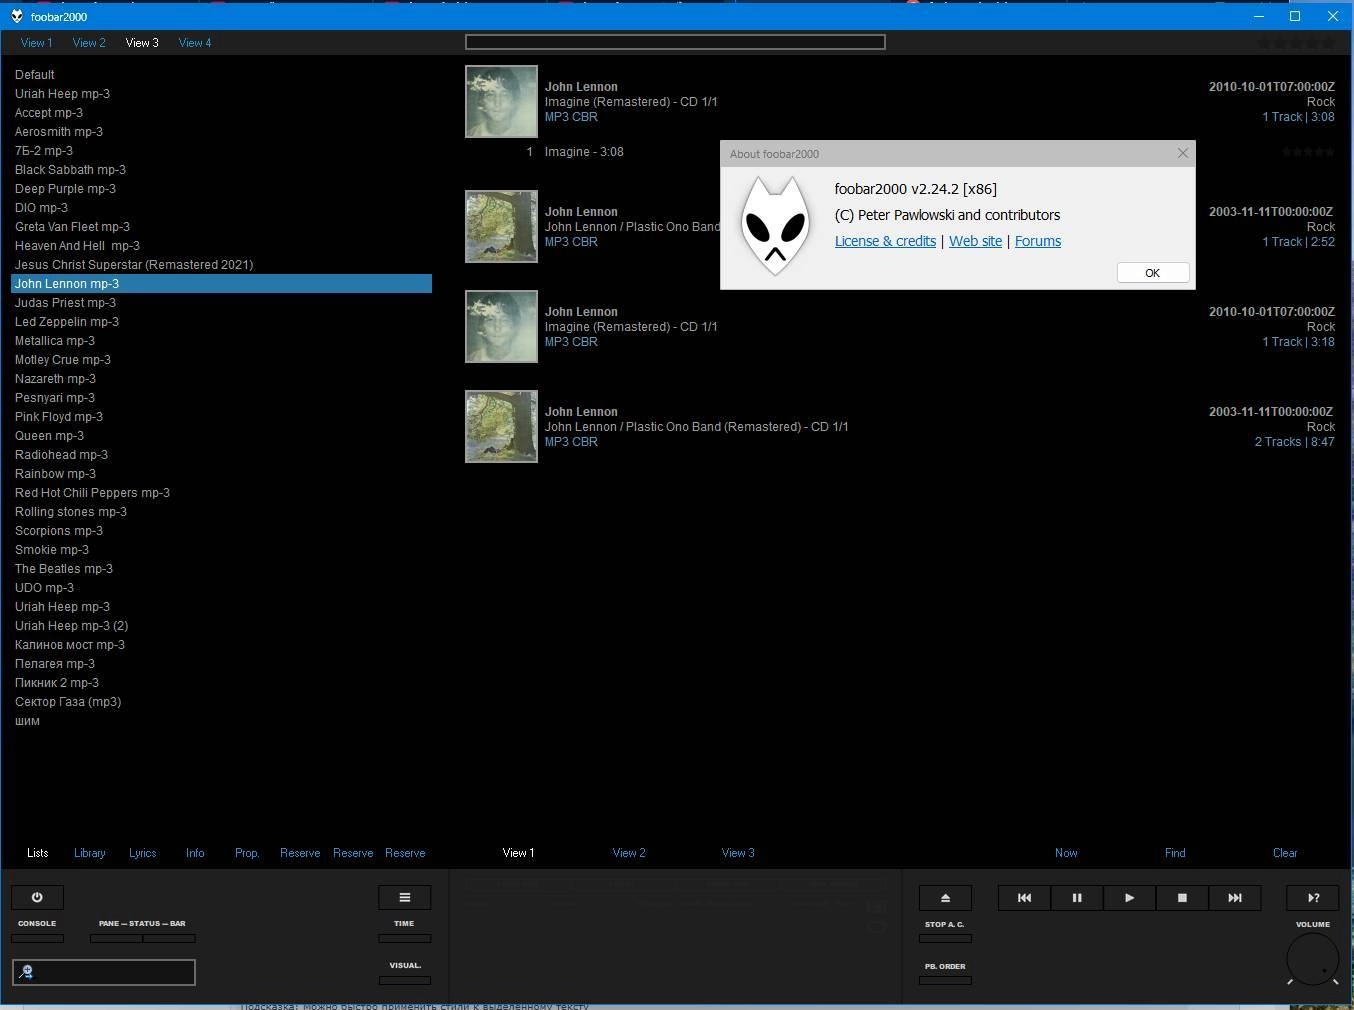This screenshot has height=1010, width=1354.
Task: Click the seek bar at the top
Action: [675, 42]
